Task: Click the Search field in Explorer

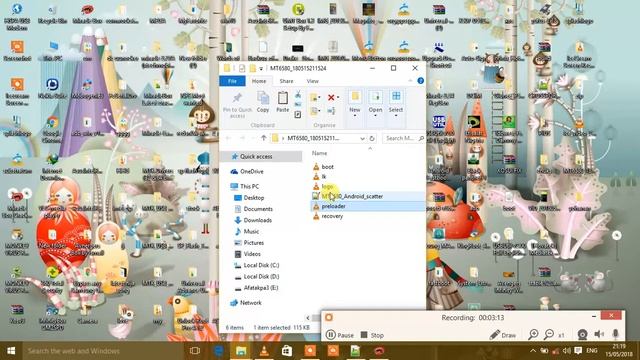Action: 403,138
